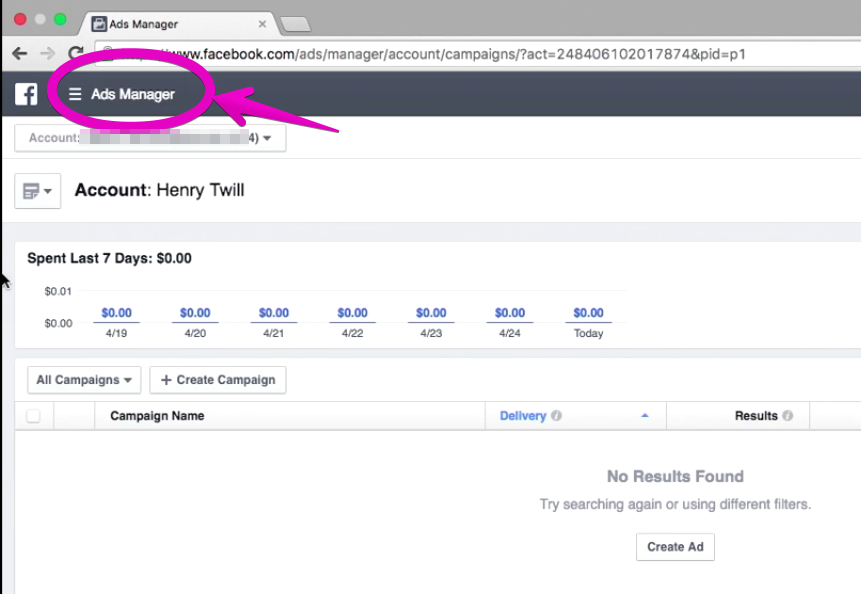Click $0.00 spend for 4/22

pyautogui.click(x=353, y=313)
